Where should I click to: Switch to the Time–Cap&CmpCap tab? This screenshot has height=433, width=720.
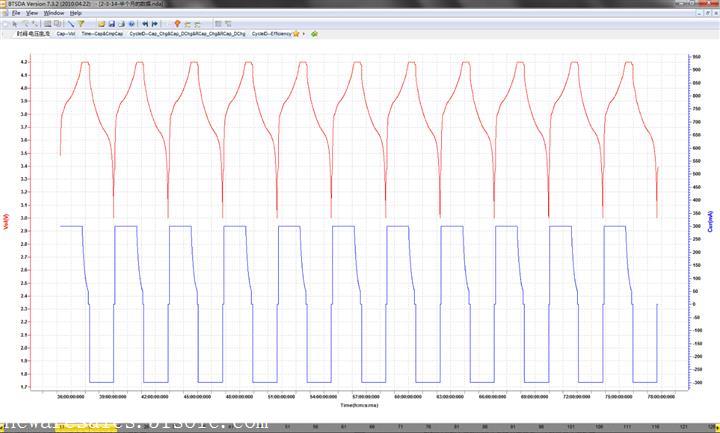(x=103, y=34)
